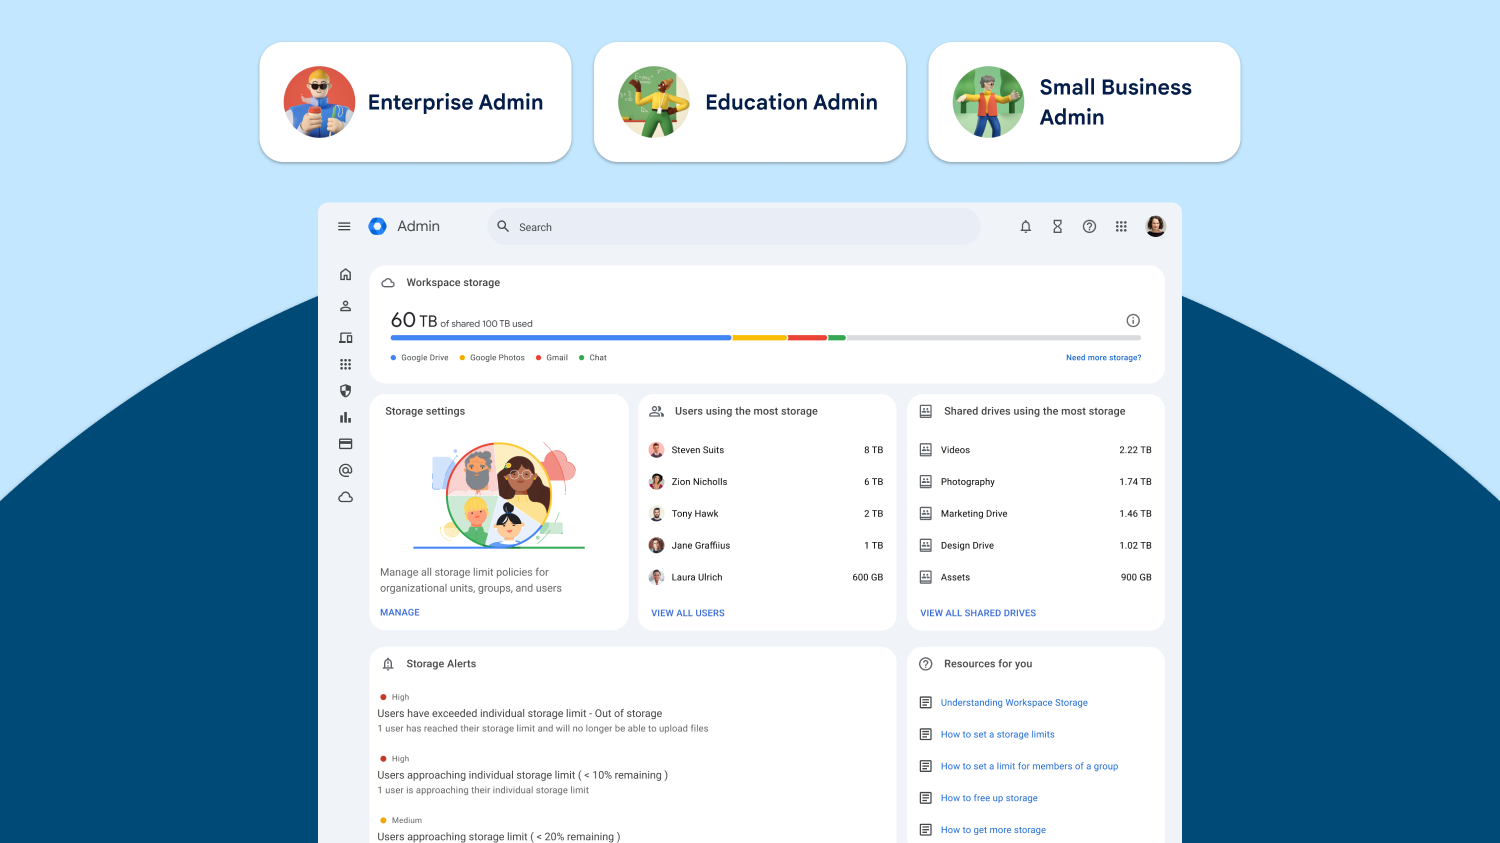Click the notifications bell icon

click(1025, 227)
